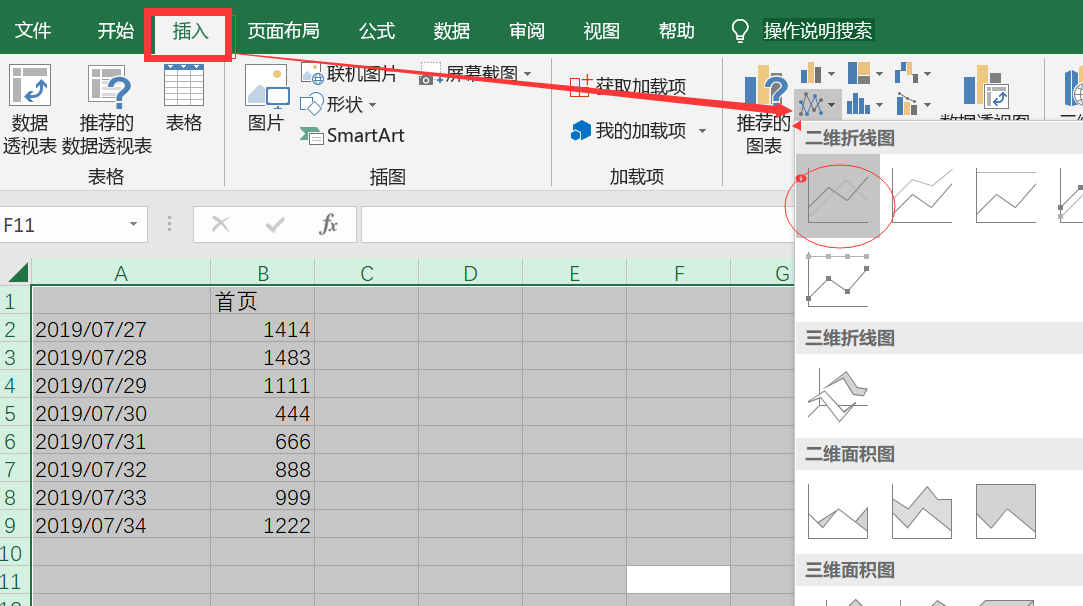Choose the stacked area chart thumbnail
Viewport: 1083px width, 606px height.
922,511
